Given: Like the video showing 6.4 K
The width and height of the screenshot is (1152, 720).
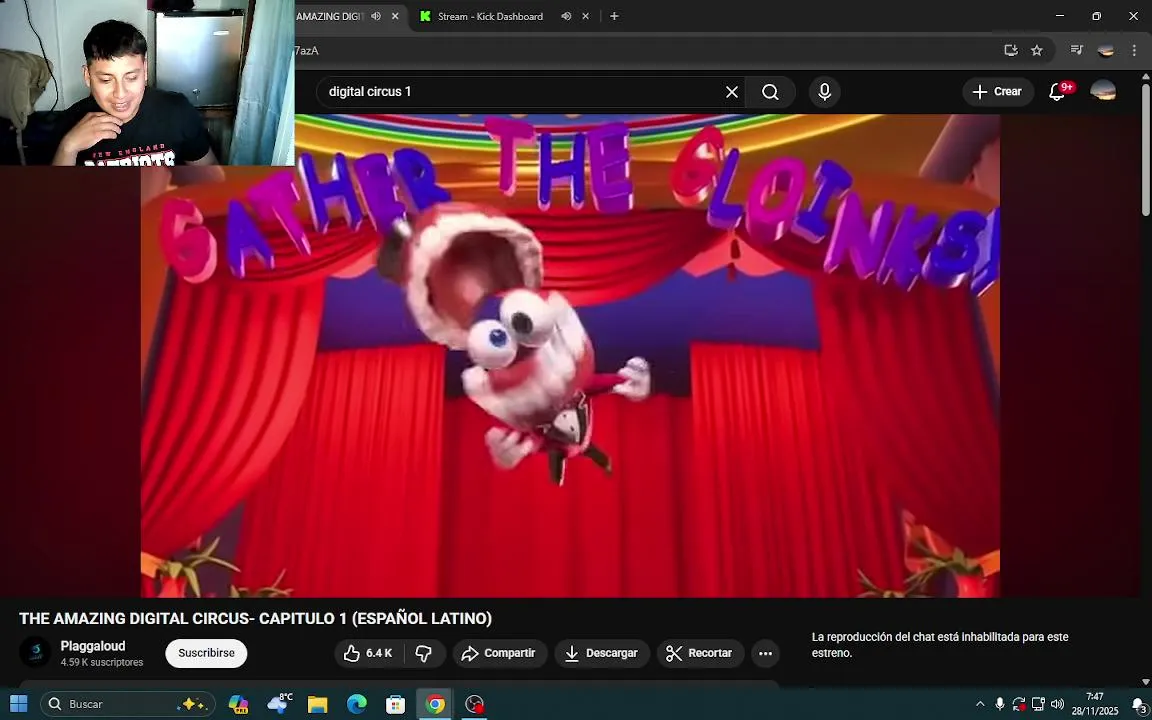Looking at the screenshot, I should coord(368,653).
